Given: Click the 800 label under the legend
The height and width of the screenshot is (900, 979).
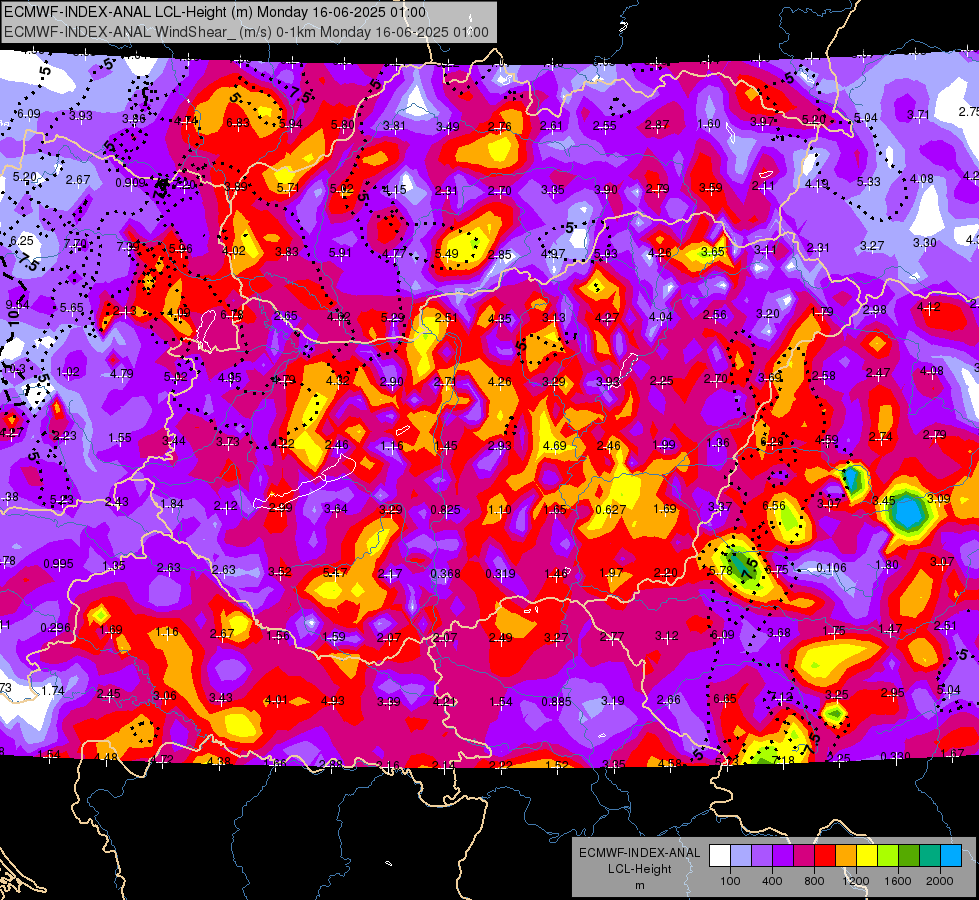Looking at the screenshot, I should (x=814, y=881).
